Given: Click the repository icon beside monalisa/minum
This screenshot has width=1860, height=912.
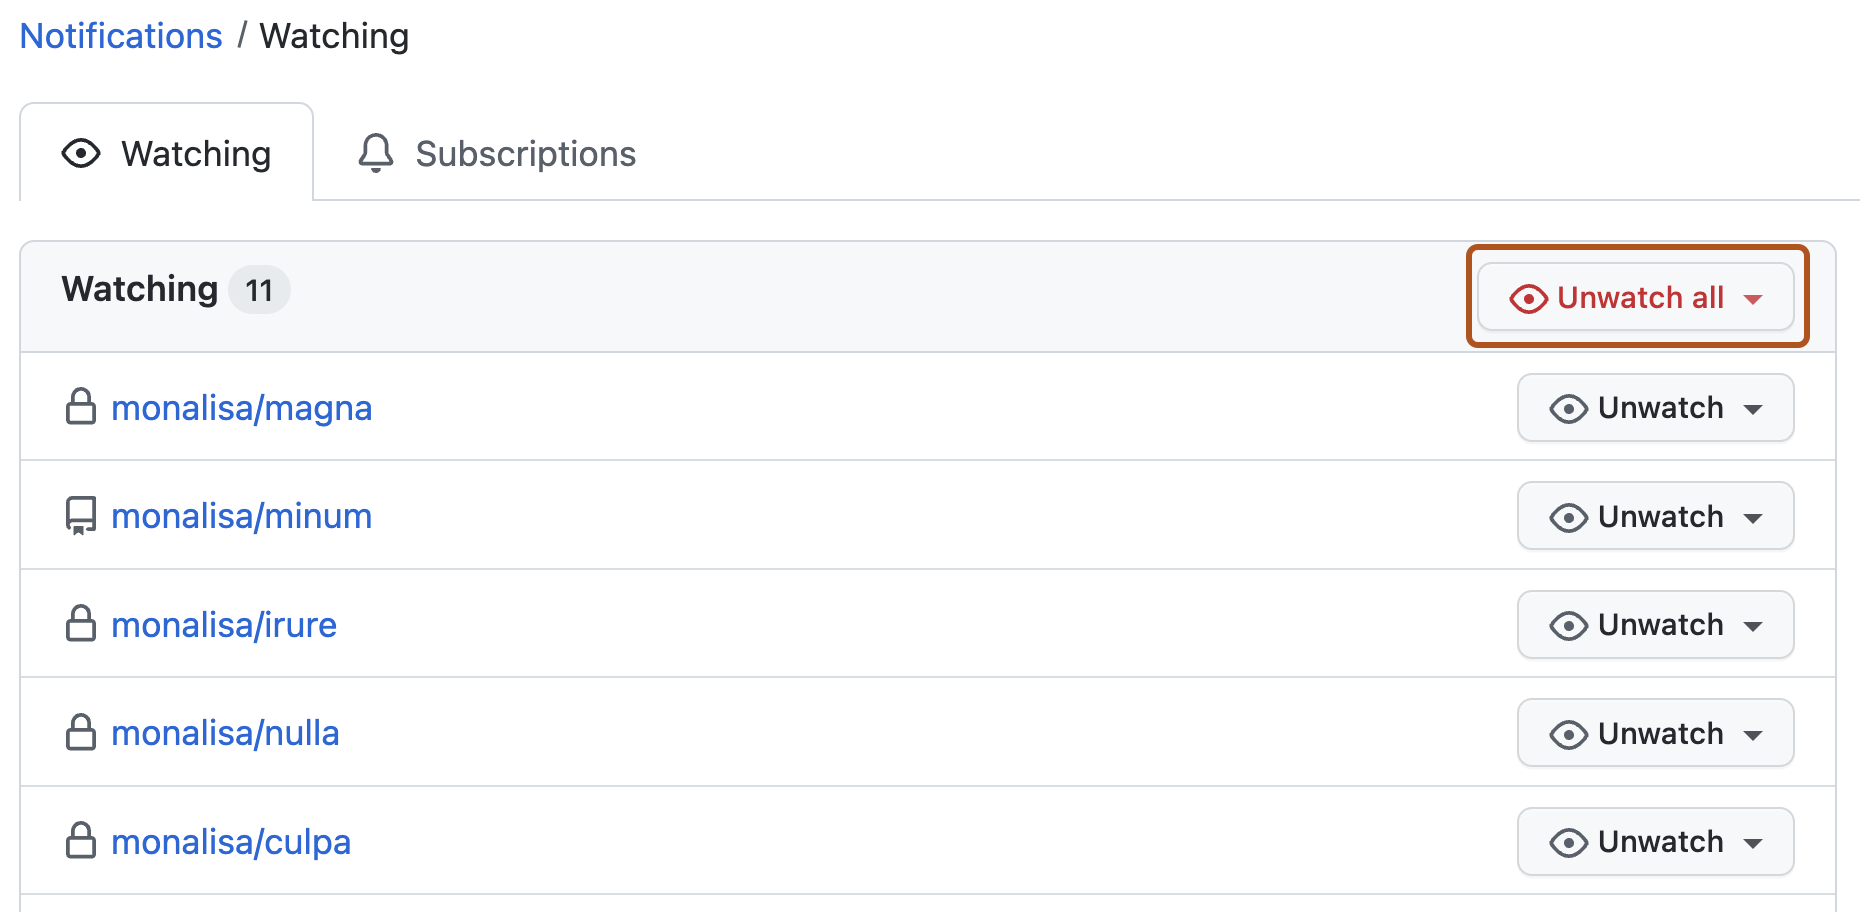Looking at the screenshot, I should click(81, 516).
